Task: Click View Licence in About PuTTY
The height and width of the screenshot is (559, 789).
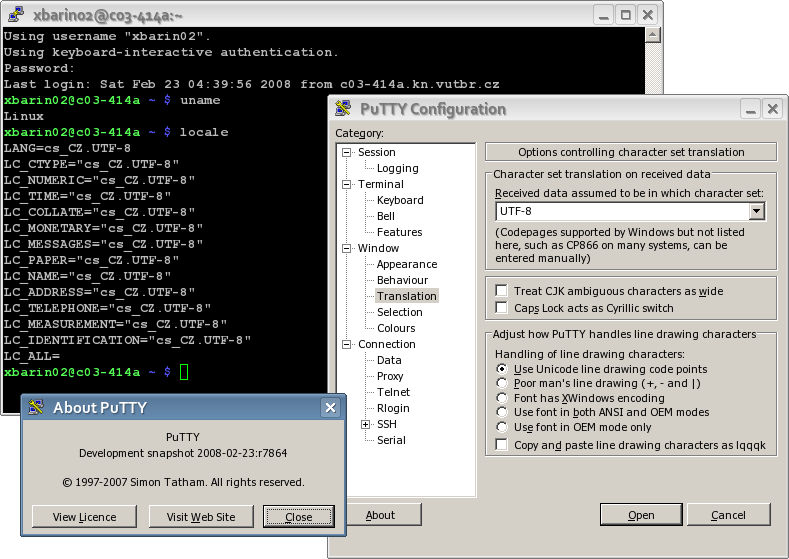Action: click(84, 517)
